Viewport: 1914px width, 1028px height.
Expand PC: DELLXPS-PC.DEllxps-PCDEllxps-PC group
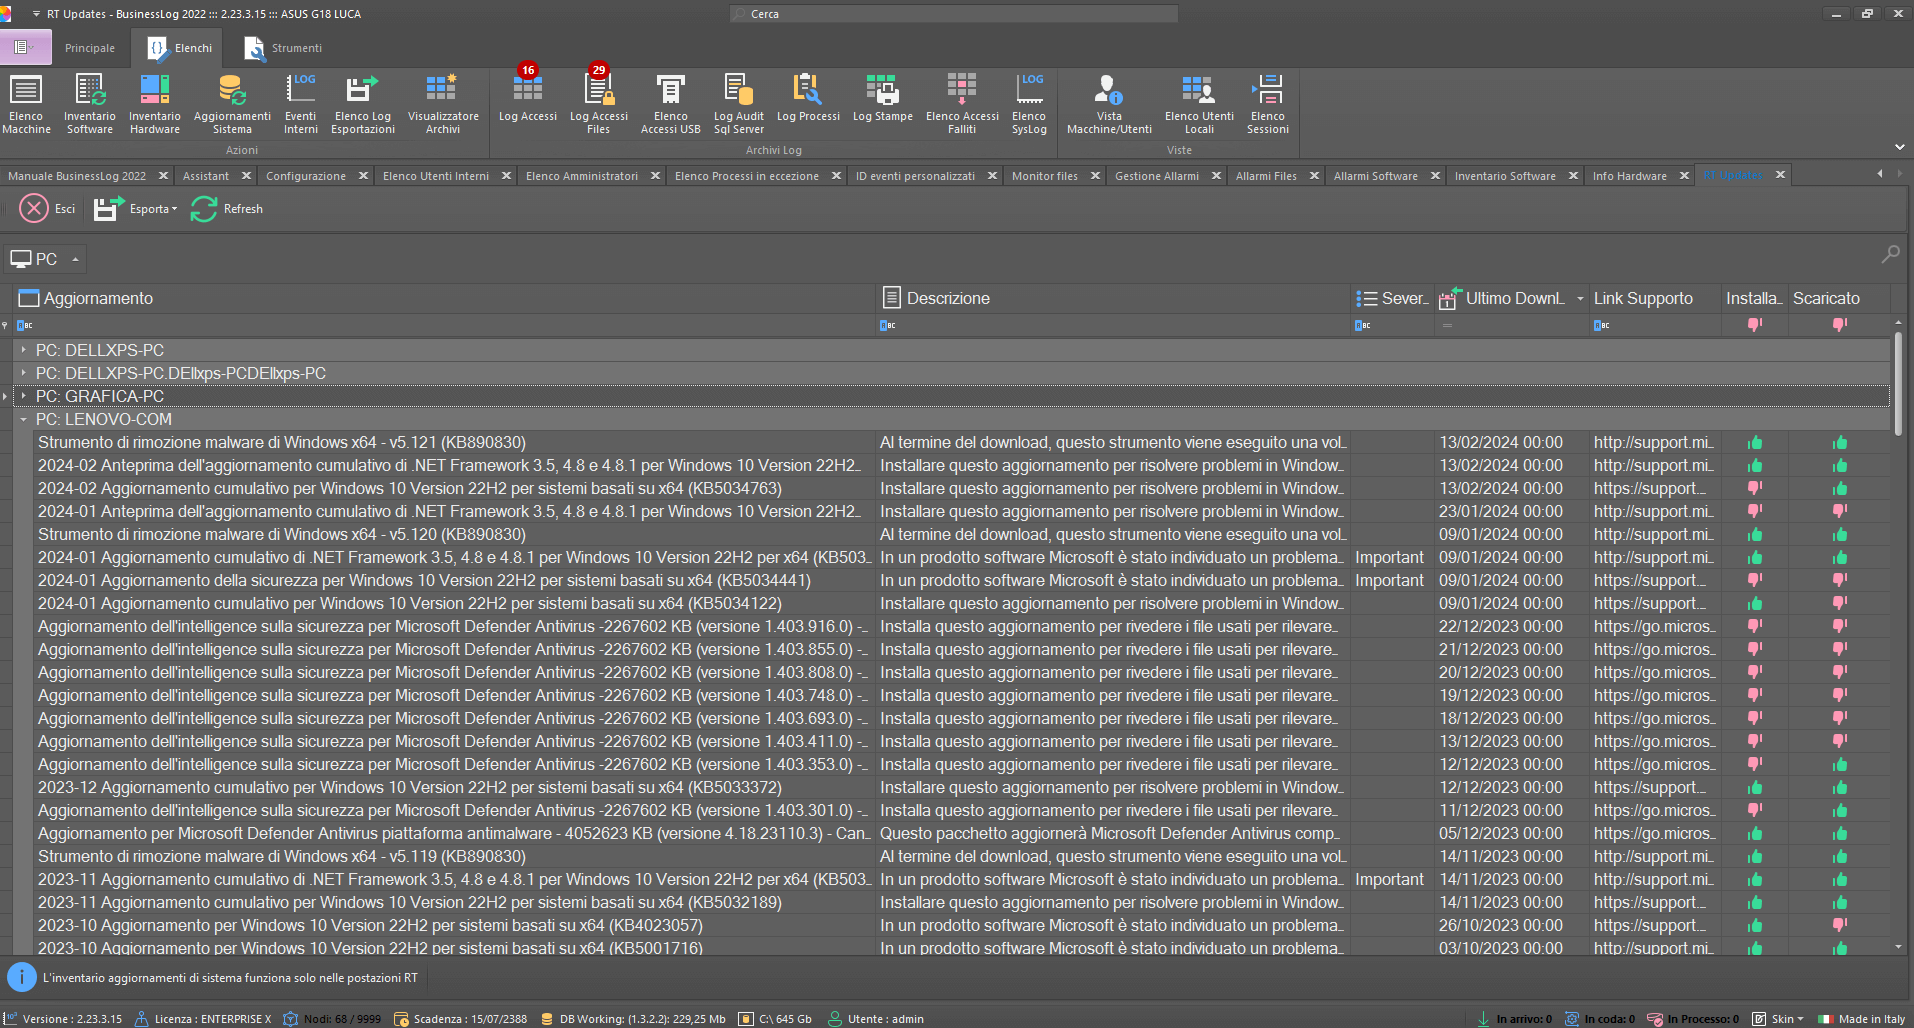pos(23,373)
